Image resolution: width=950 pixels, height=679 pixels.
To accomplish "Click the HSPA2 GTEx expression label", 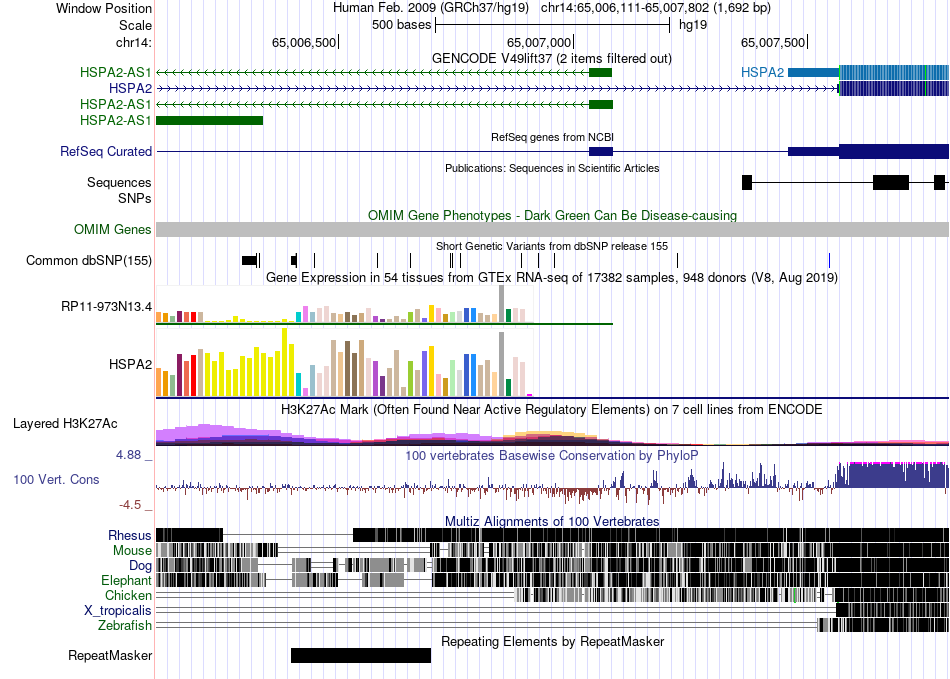I will [x=130, y=365].
